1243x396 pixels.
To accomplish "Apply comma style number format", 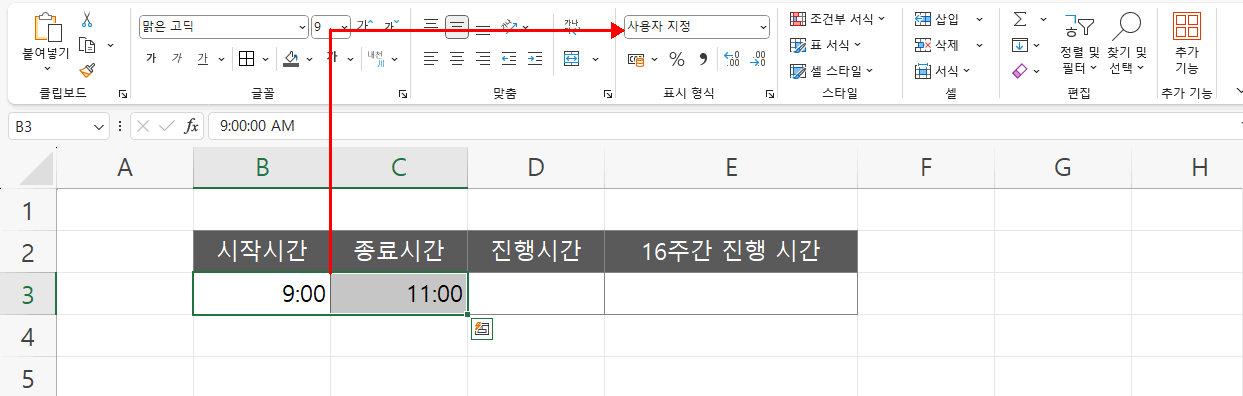I will [x=703, y=59].
